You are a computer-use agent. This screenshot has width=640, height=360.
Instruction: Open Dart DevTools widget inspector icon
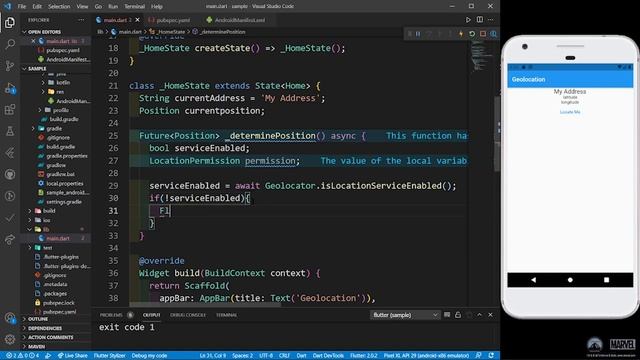pos(493,34)
